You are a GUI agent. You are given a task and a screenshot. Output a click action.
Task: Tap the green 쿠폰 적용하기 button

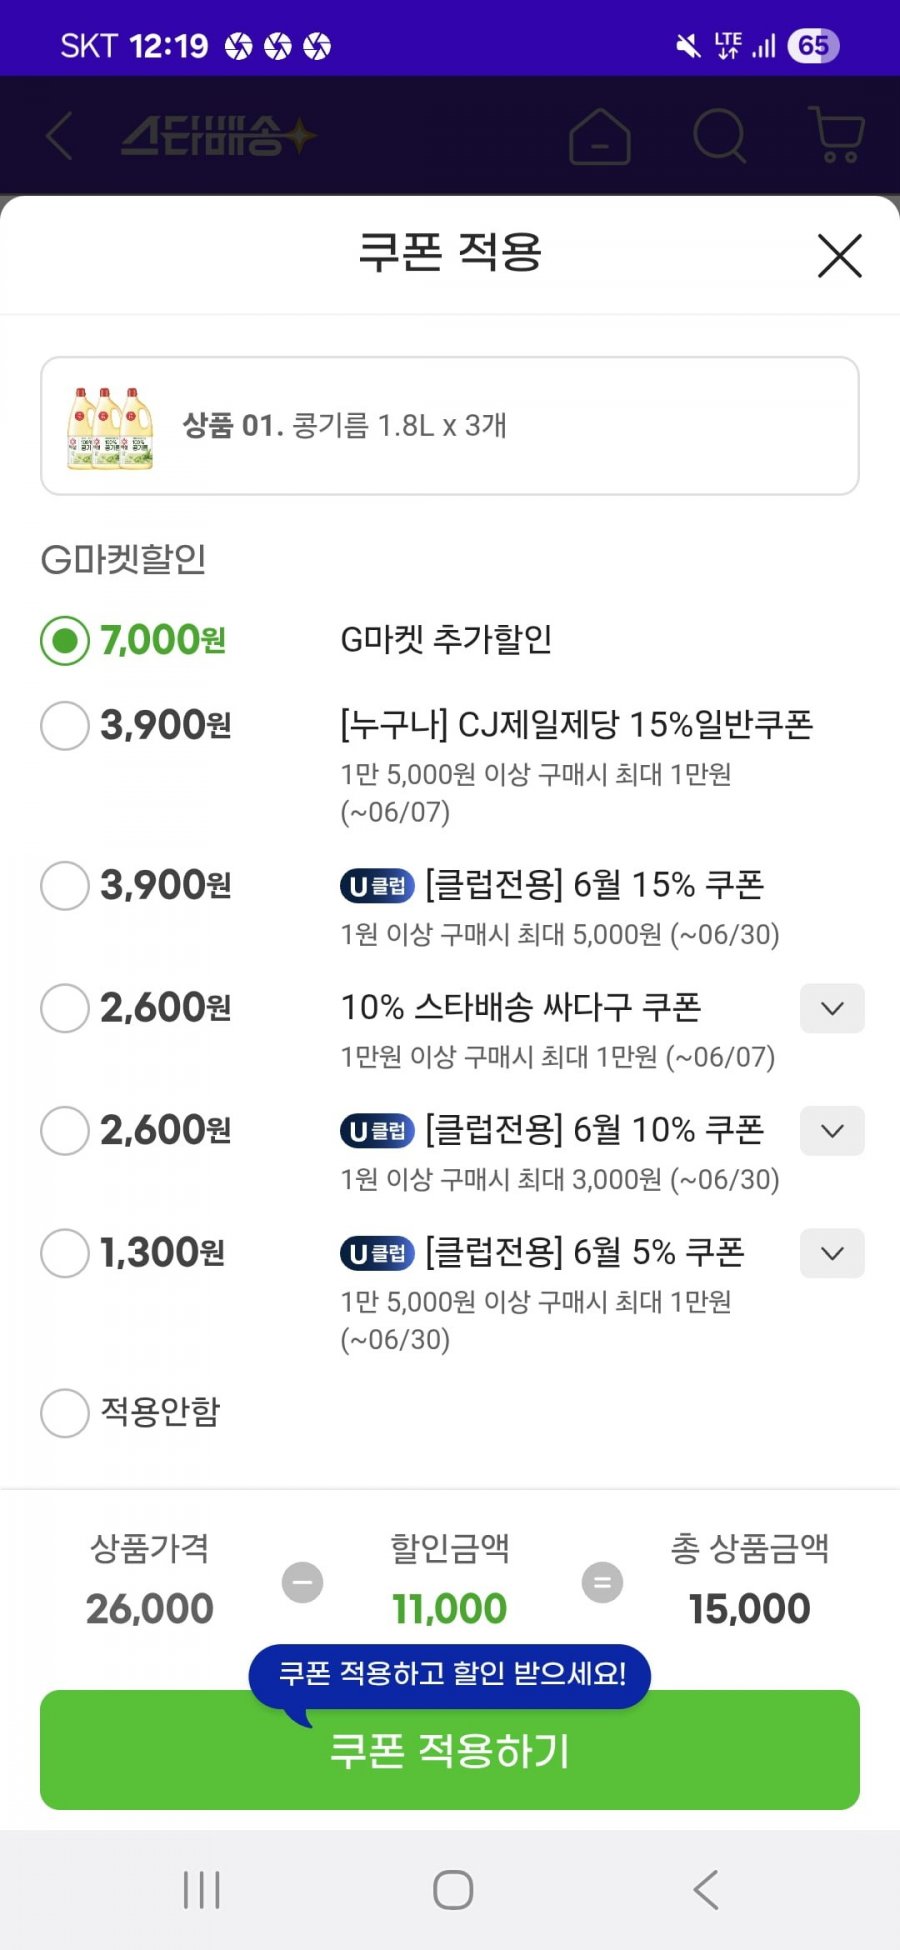[450, 1750]
